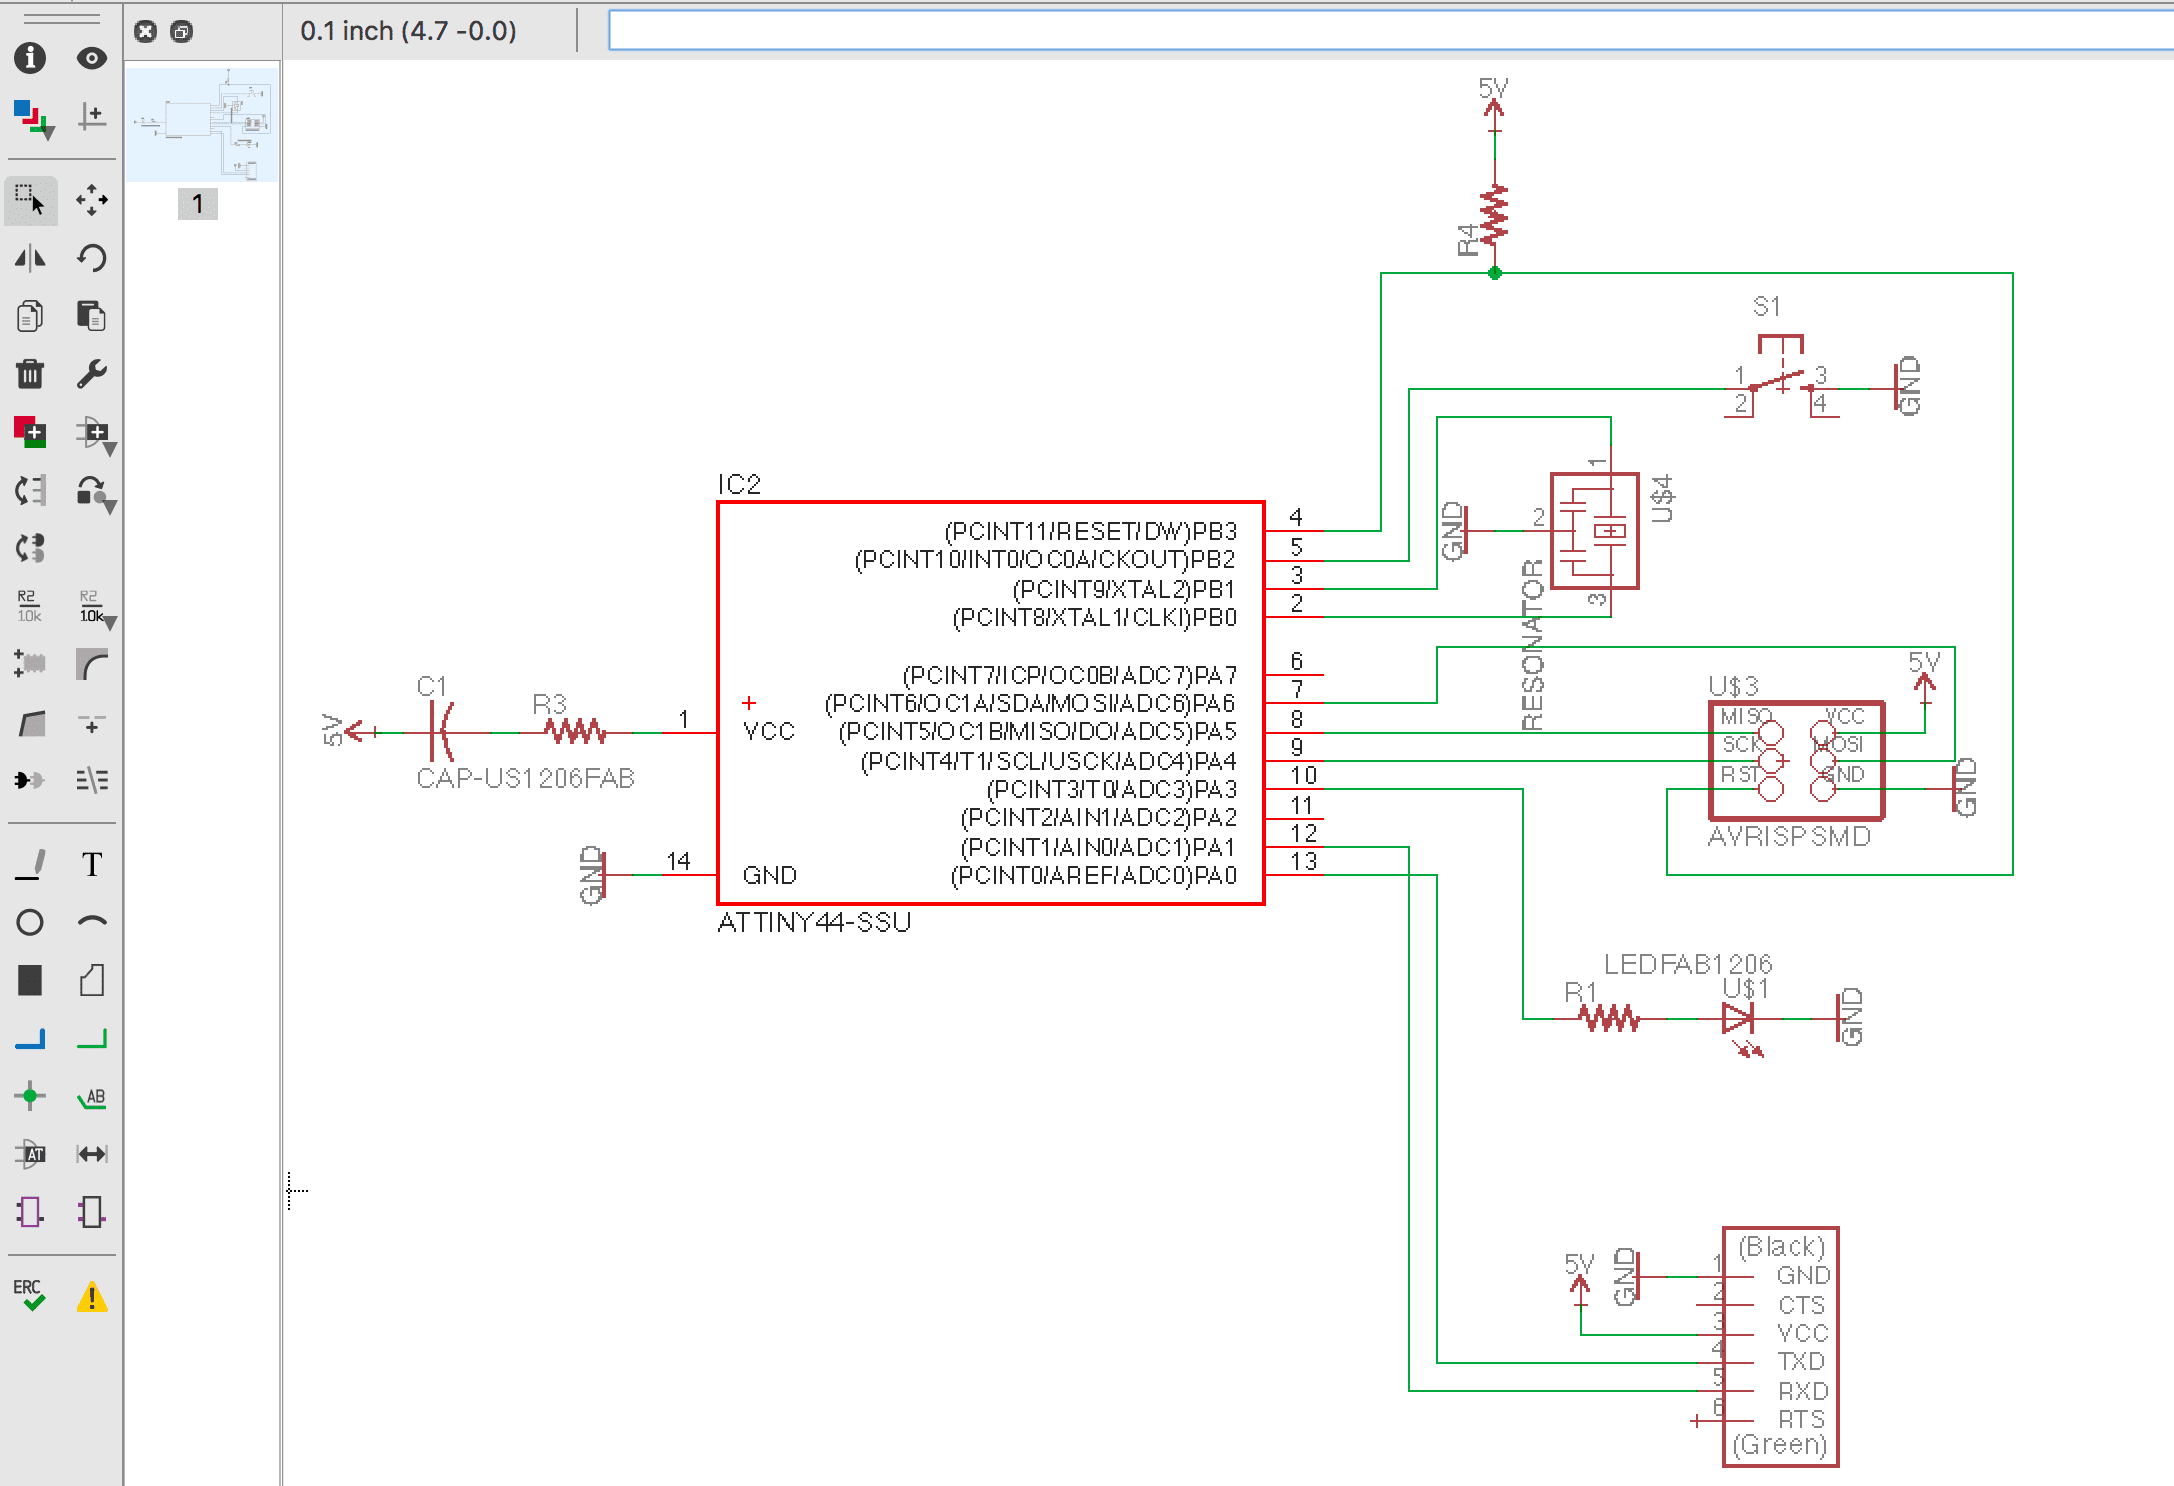Select the Split tool
The image size is (2174, 1486).
[30, 723]
